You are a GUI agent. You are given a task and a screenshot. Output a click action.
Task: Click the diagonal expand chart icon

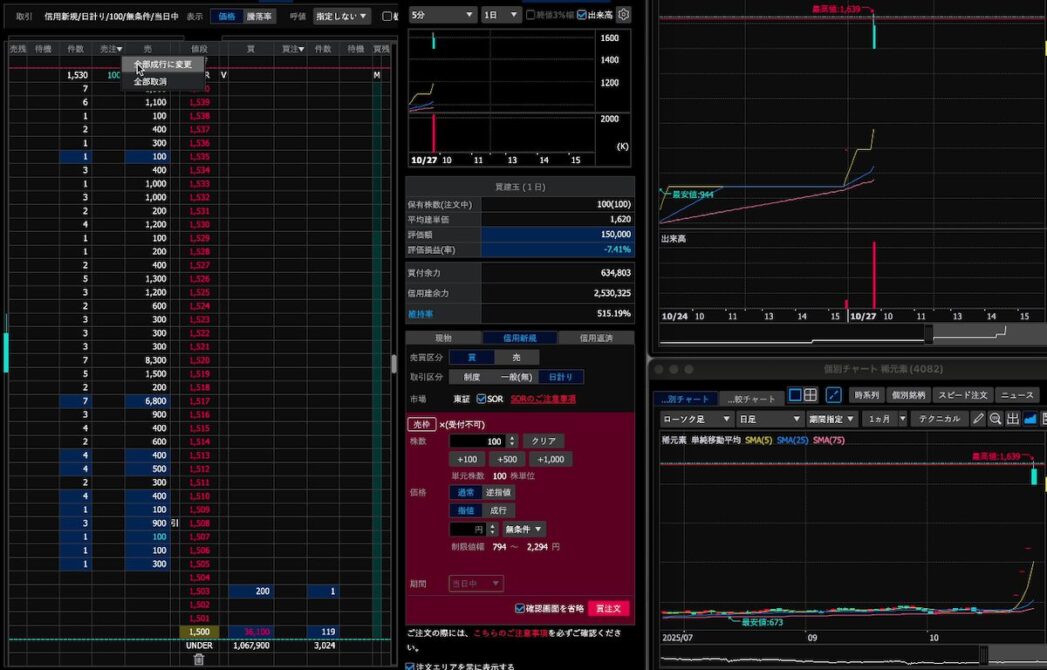pyautogui.click(x=834, y=395)
